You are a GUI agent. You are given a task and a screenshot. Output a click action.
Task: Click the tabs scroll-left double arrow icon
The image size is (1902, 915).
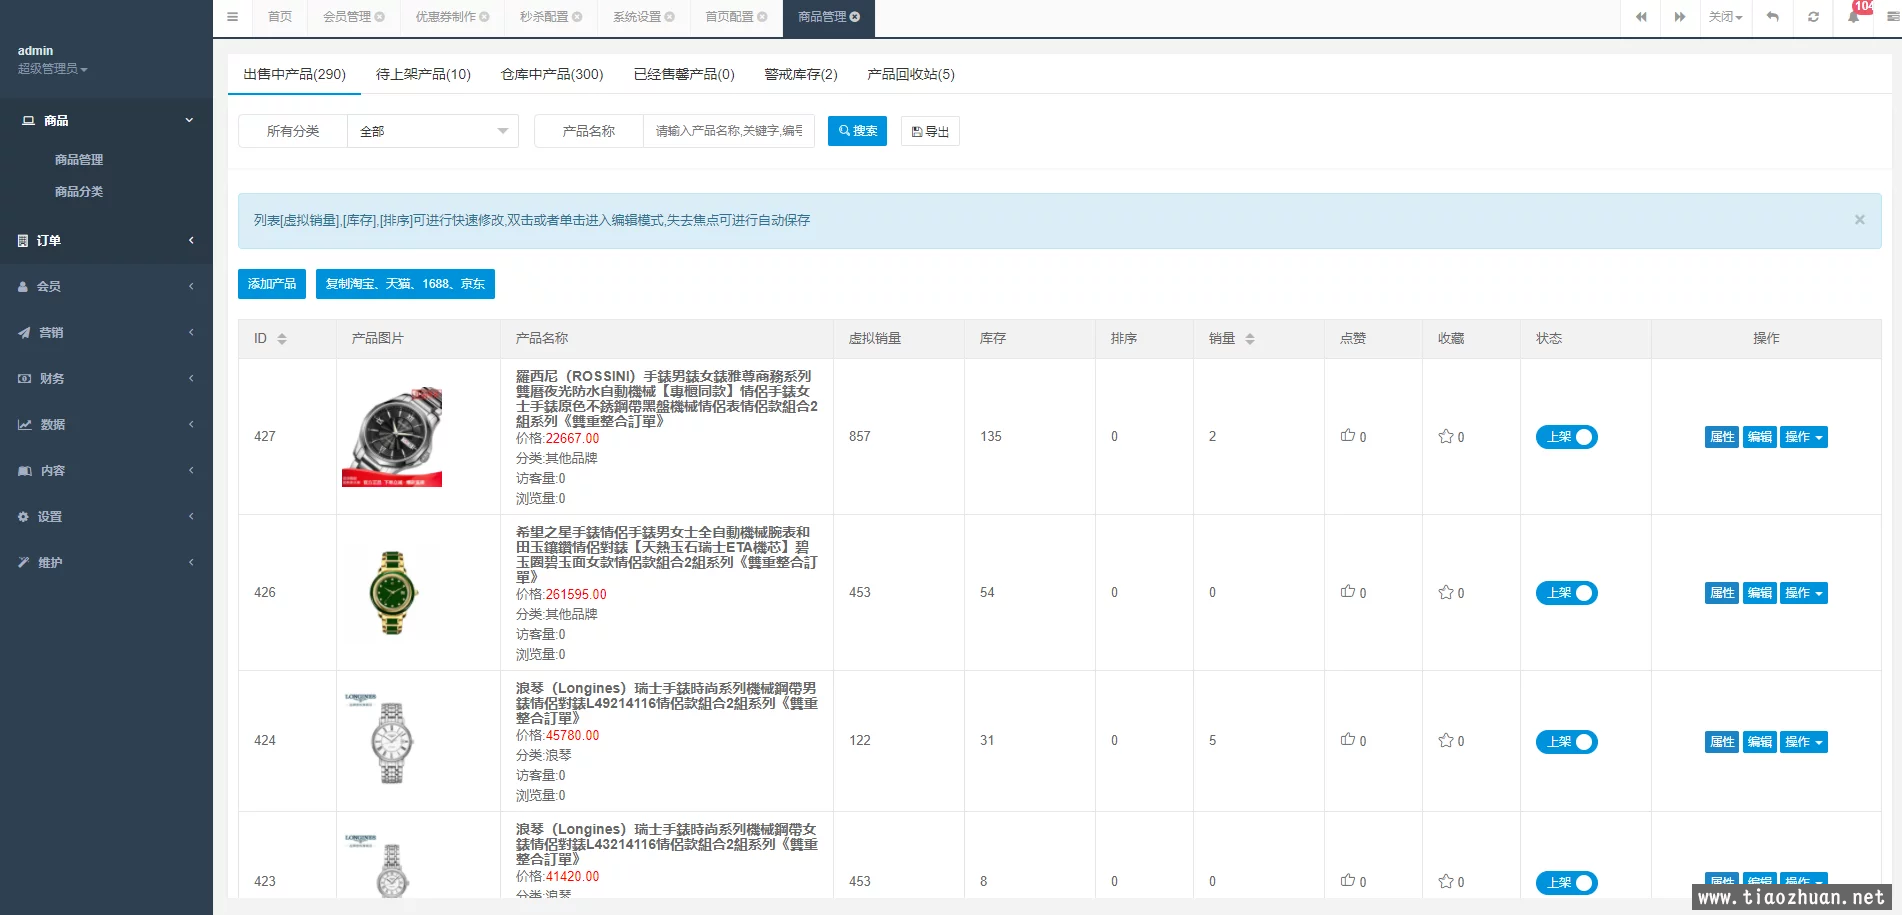pos(1641,17)
